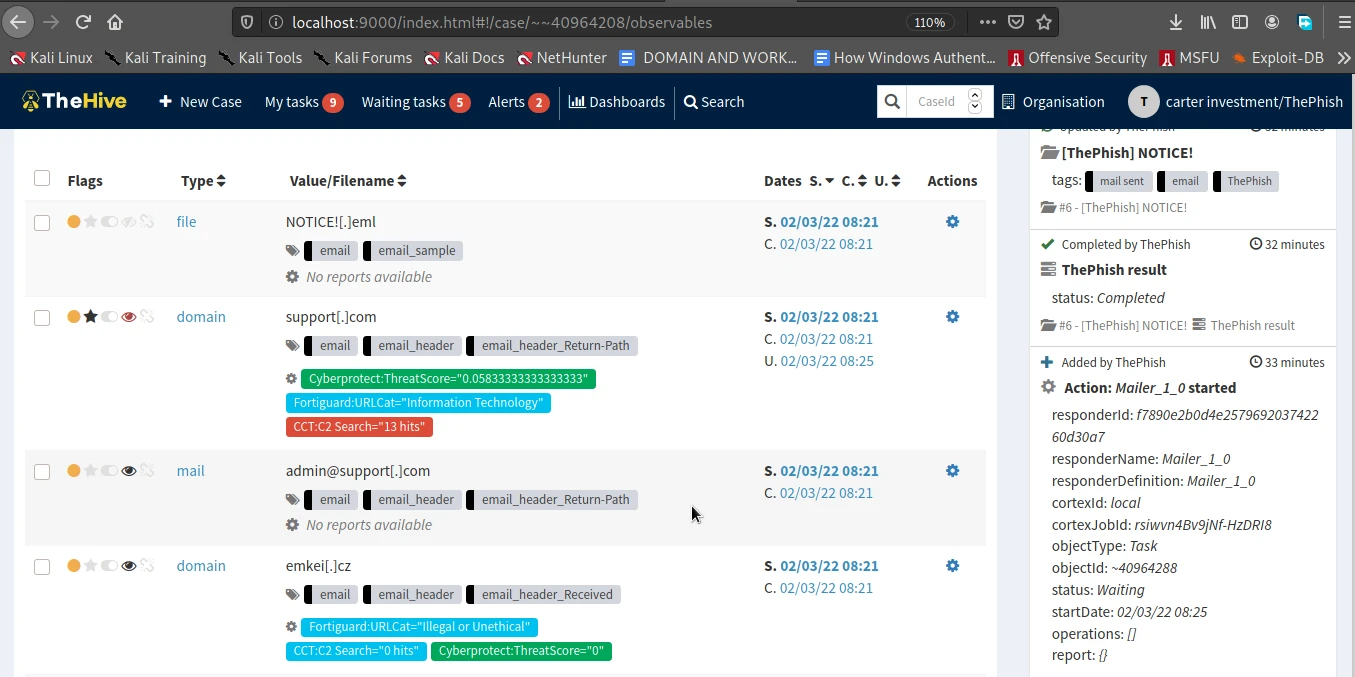The height and width of the screenshot is (677, 1355).
Task: Click Firefox home icon
Action: (115, 22)
